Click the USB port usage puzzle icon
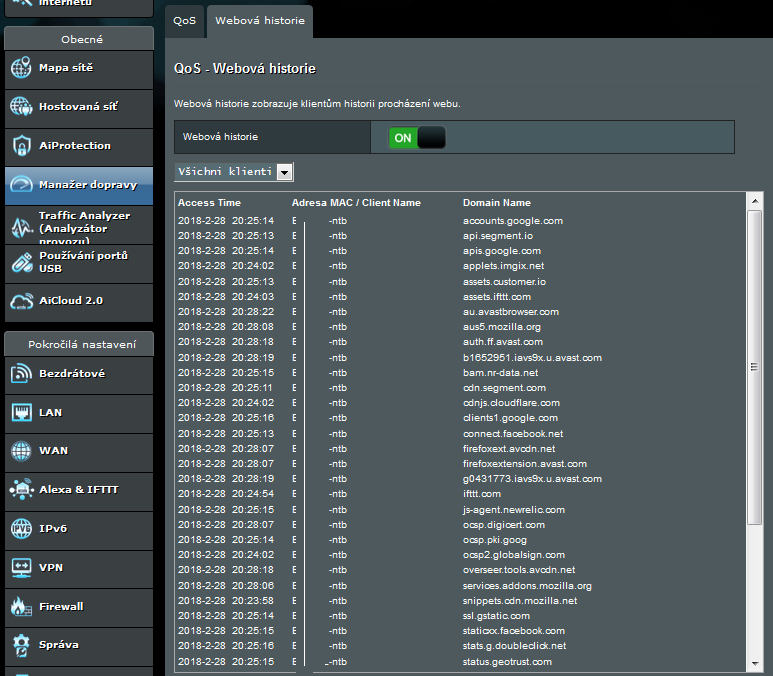Image resolution: width=773 pixels, height=676 pixels. [x=22, y=263]
